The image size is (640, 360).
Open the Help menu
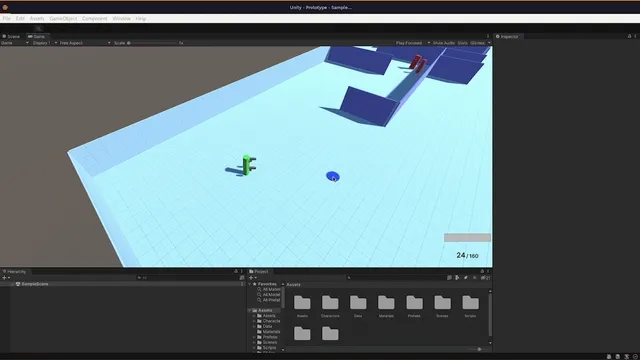[x=141, y=19]
